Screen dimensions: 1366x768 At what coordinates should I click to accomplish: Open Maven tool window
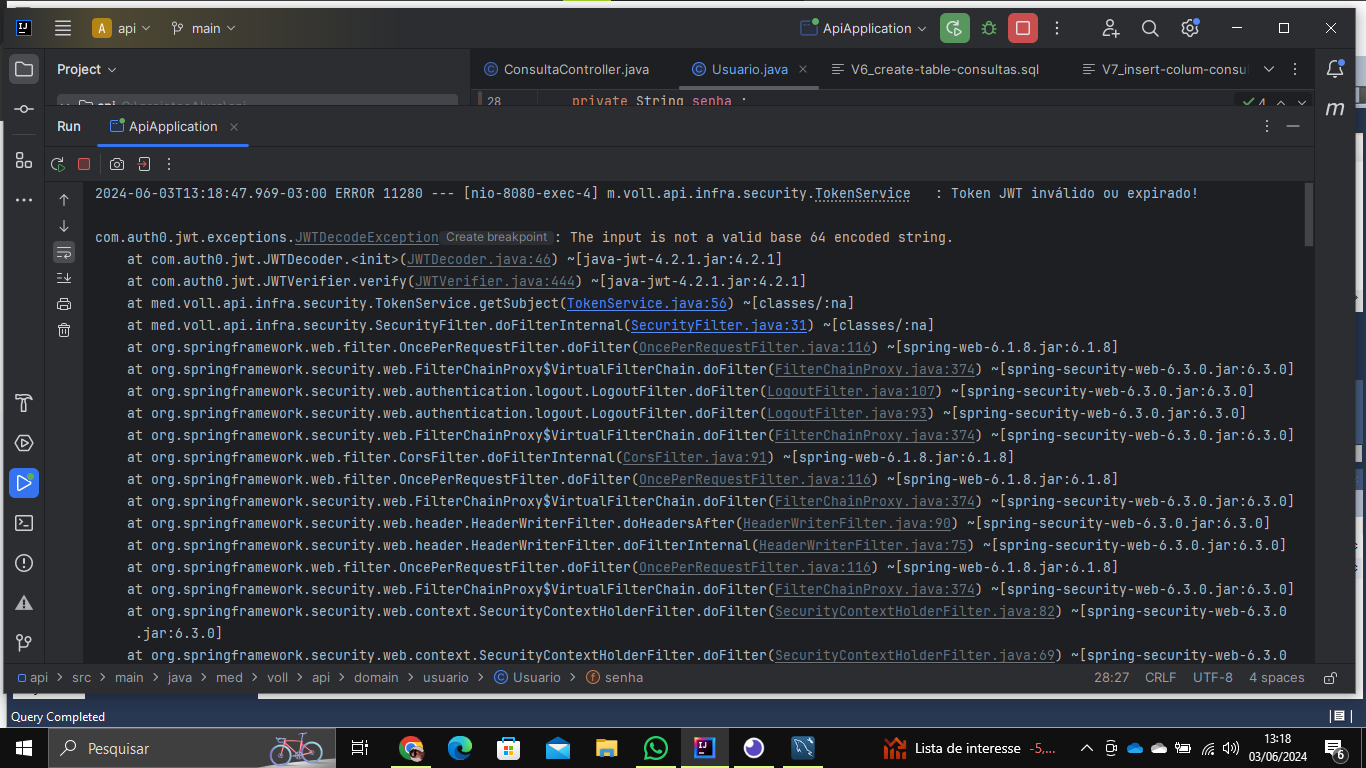[x=1335, y=109]
